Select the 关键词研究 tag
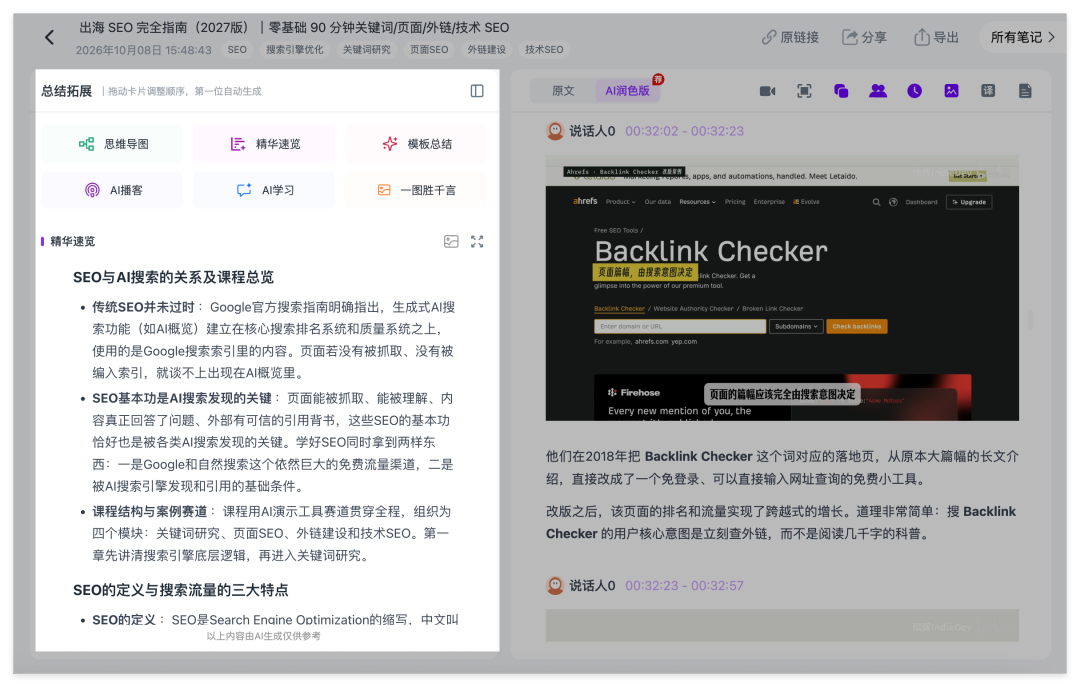The height and width of the screenshot is (687, 1080). point(366,50)
